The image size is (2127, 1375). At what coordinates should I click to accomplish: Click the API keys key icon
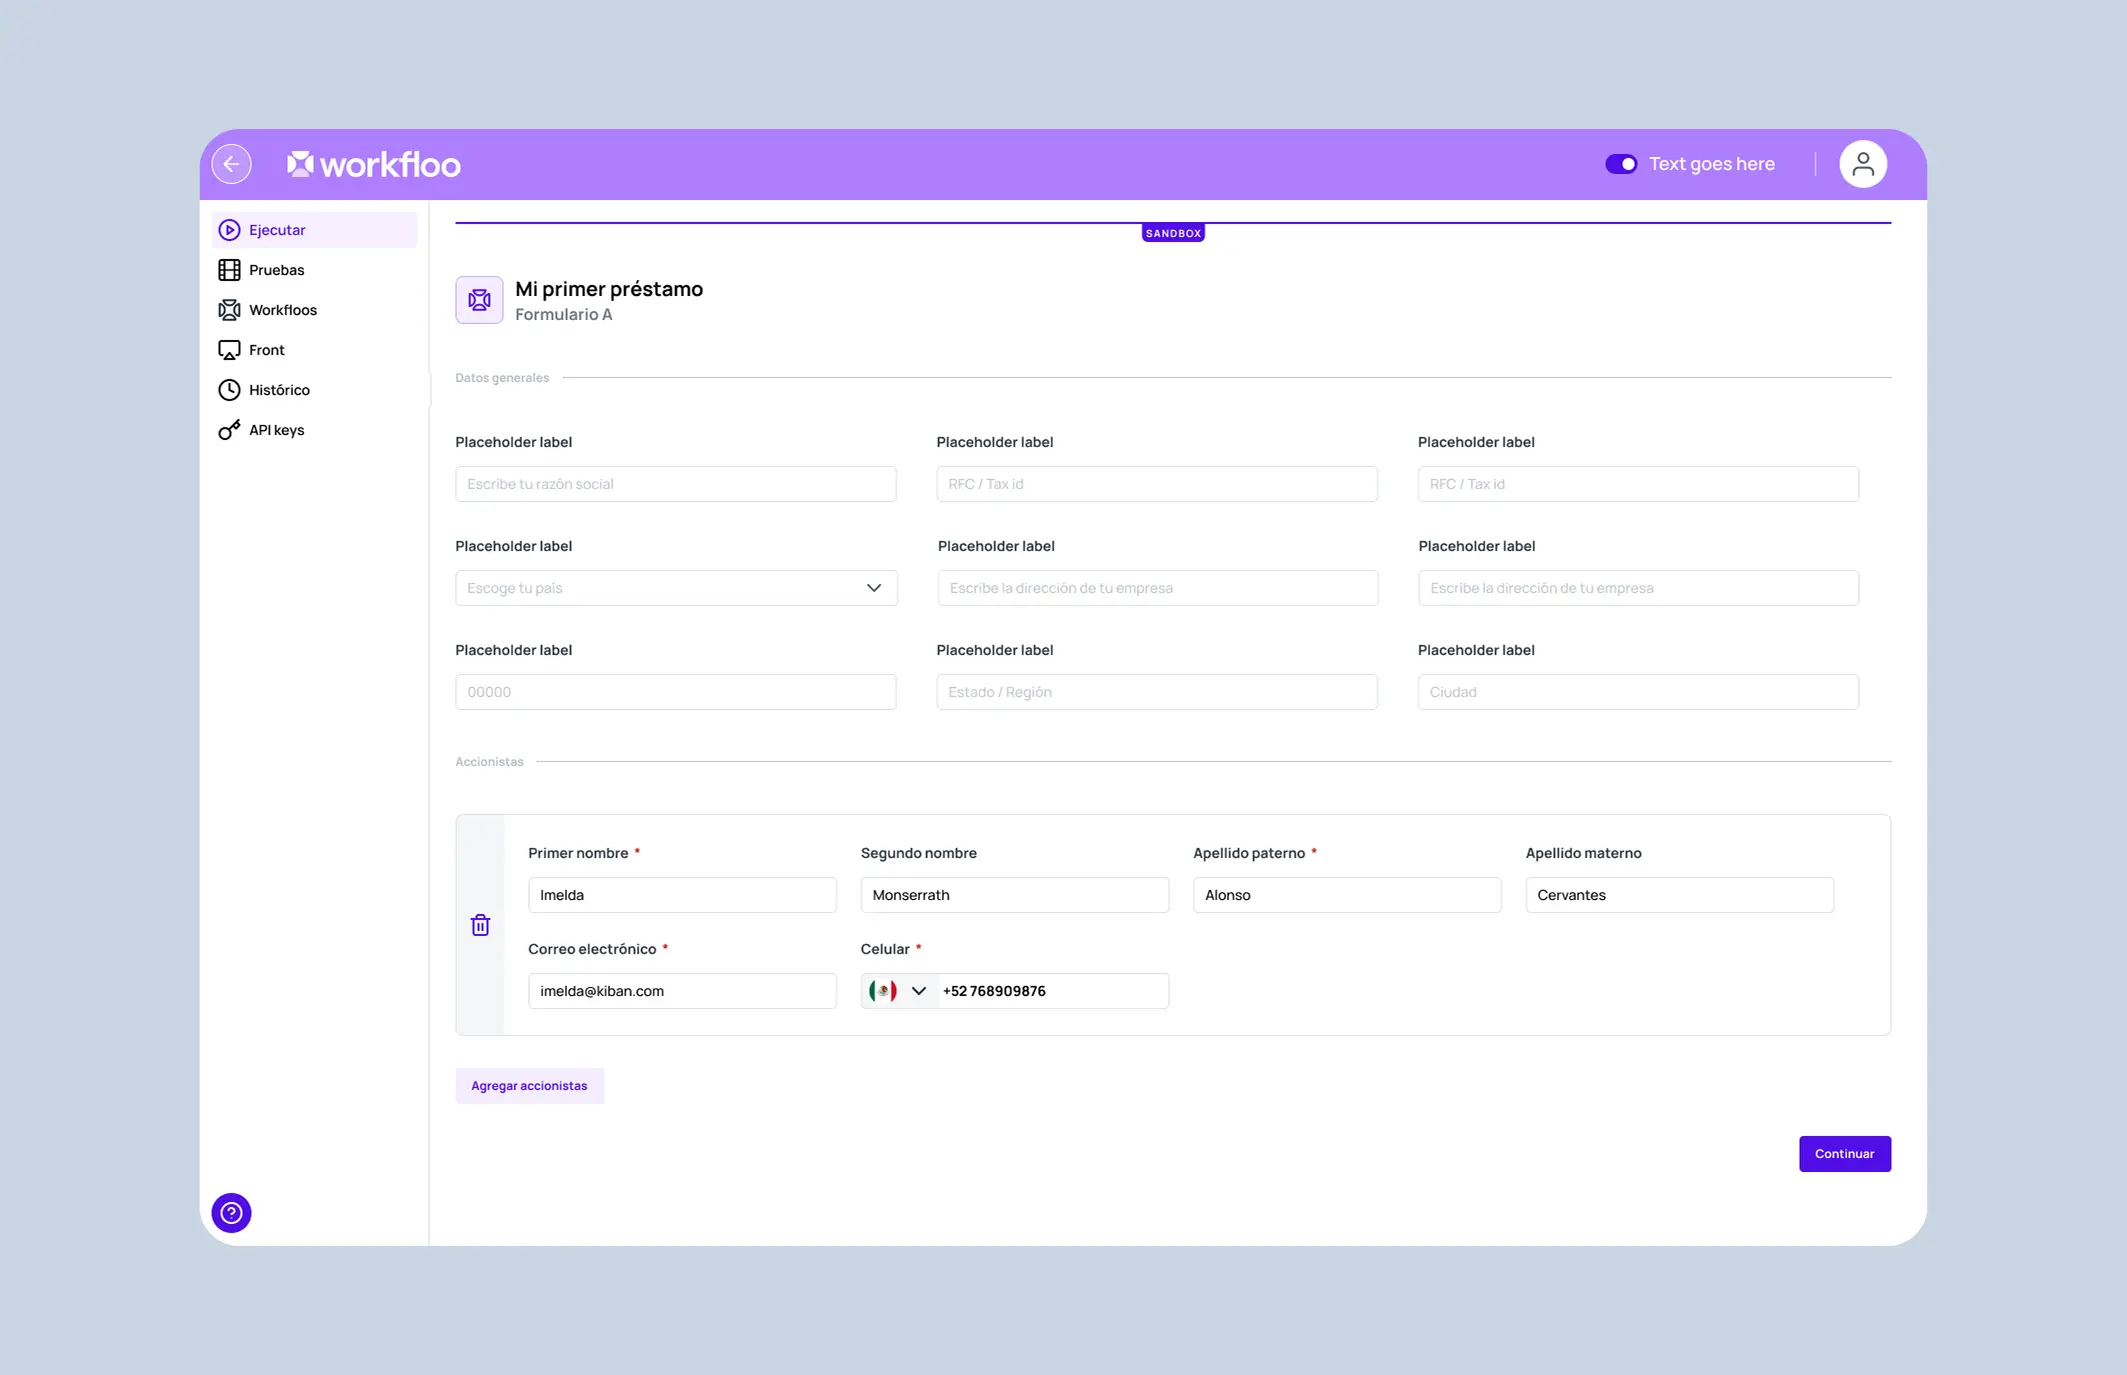(x=229, y=430)
